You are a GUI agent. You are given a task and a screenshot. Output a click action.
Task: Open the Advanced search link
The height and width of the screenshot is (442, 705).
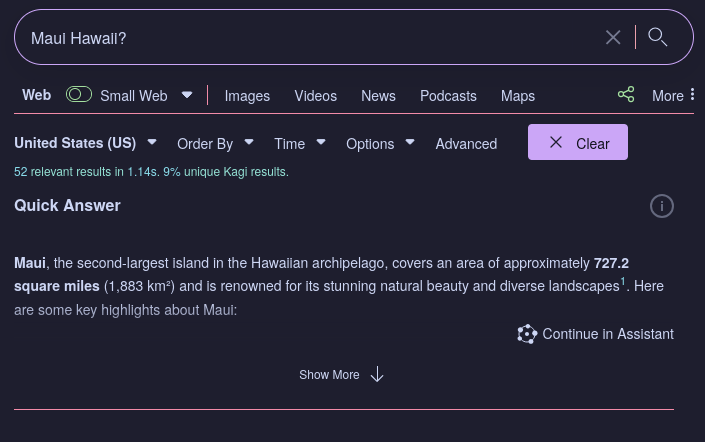466,143
